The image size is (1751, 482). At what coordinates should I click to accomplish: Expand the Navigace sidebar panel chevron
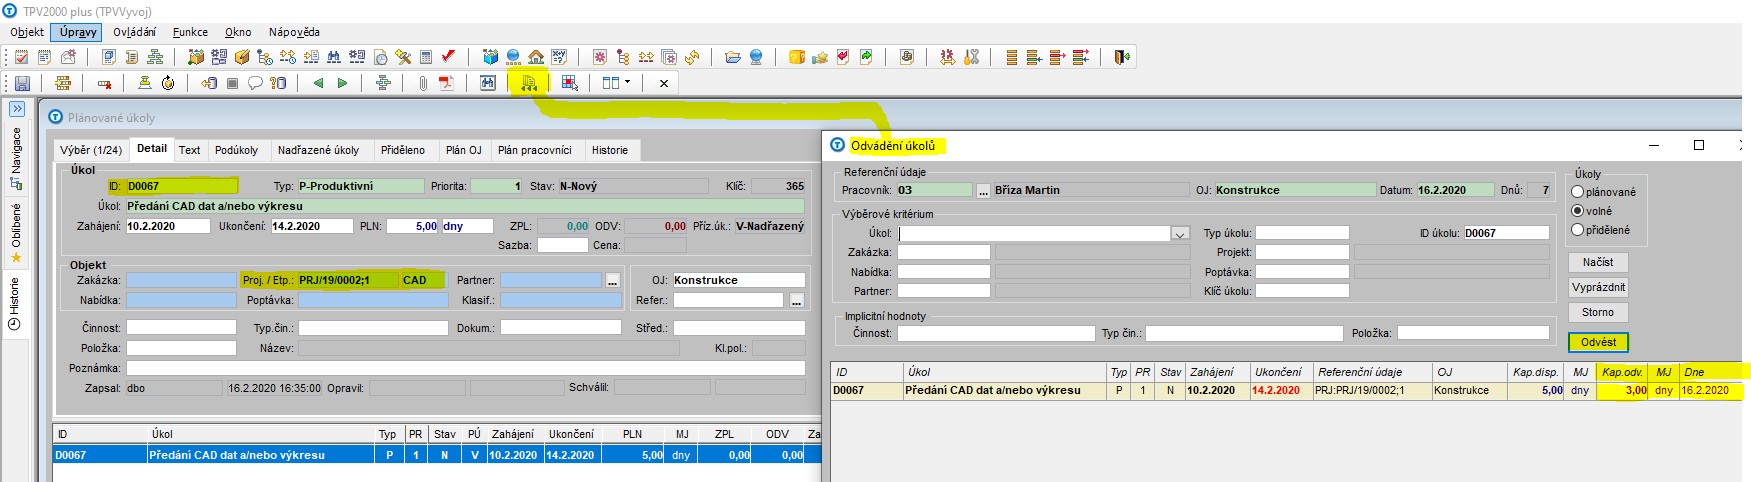coord(17,108)
